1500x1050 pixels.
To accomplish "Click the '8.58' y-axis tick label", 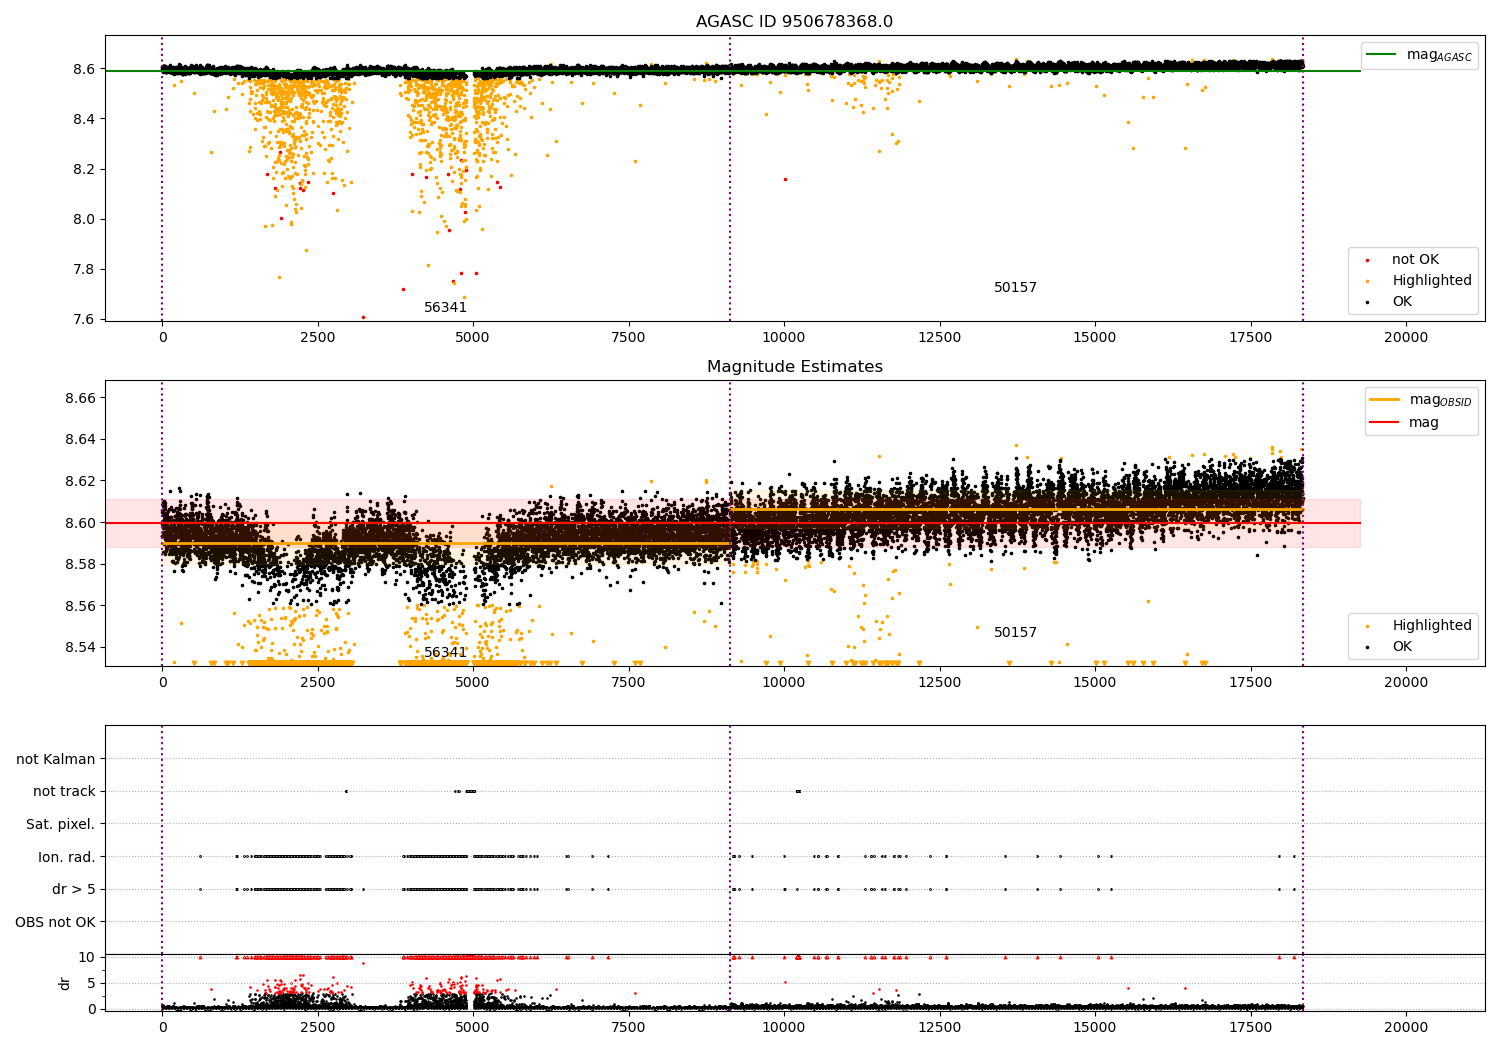I will tap(81, 565).
